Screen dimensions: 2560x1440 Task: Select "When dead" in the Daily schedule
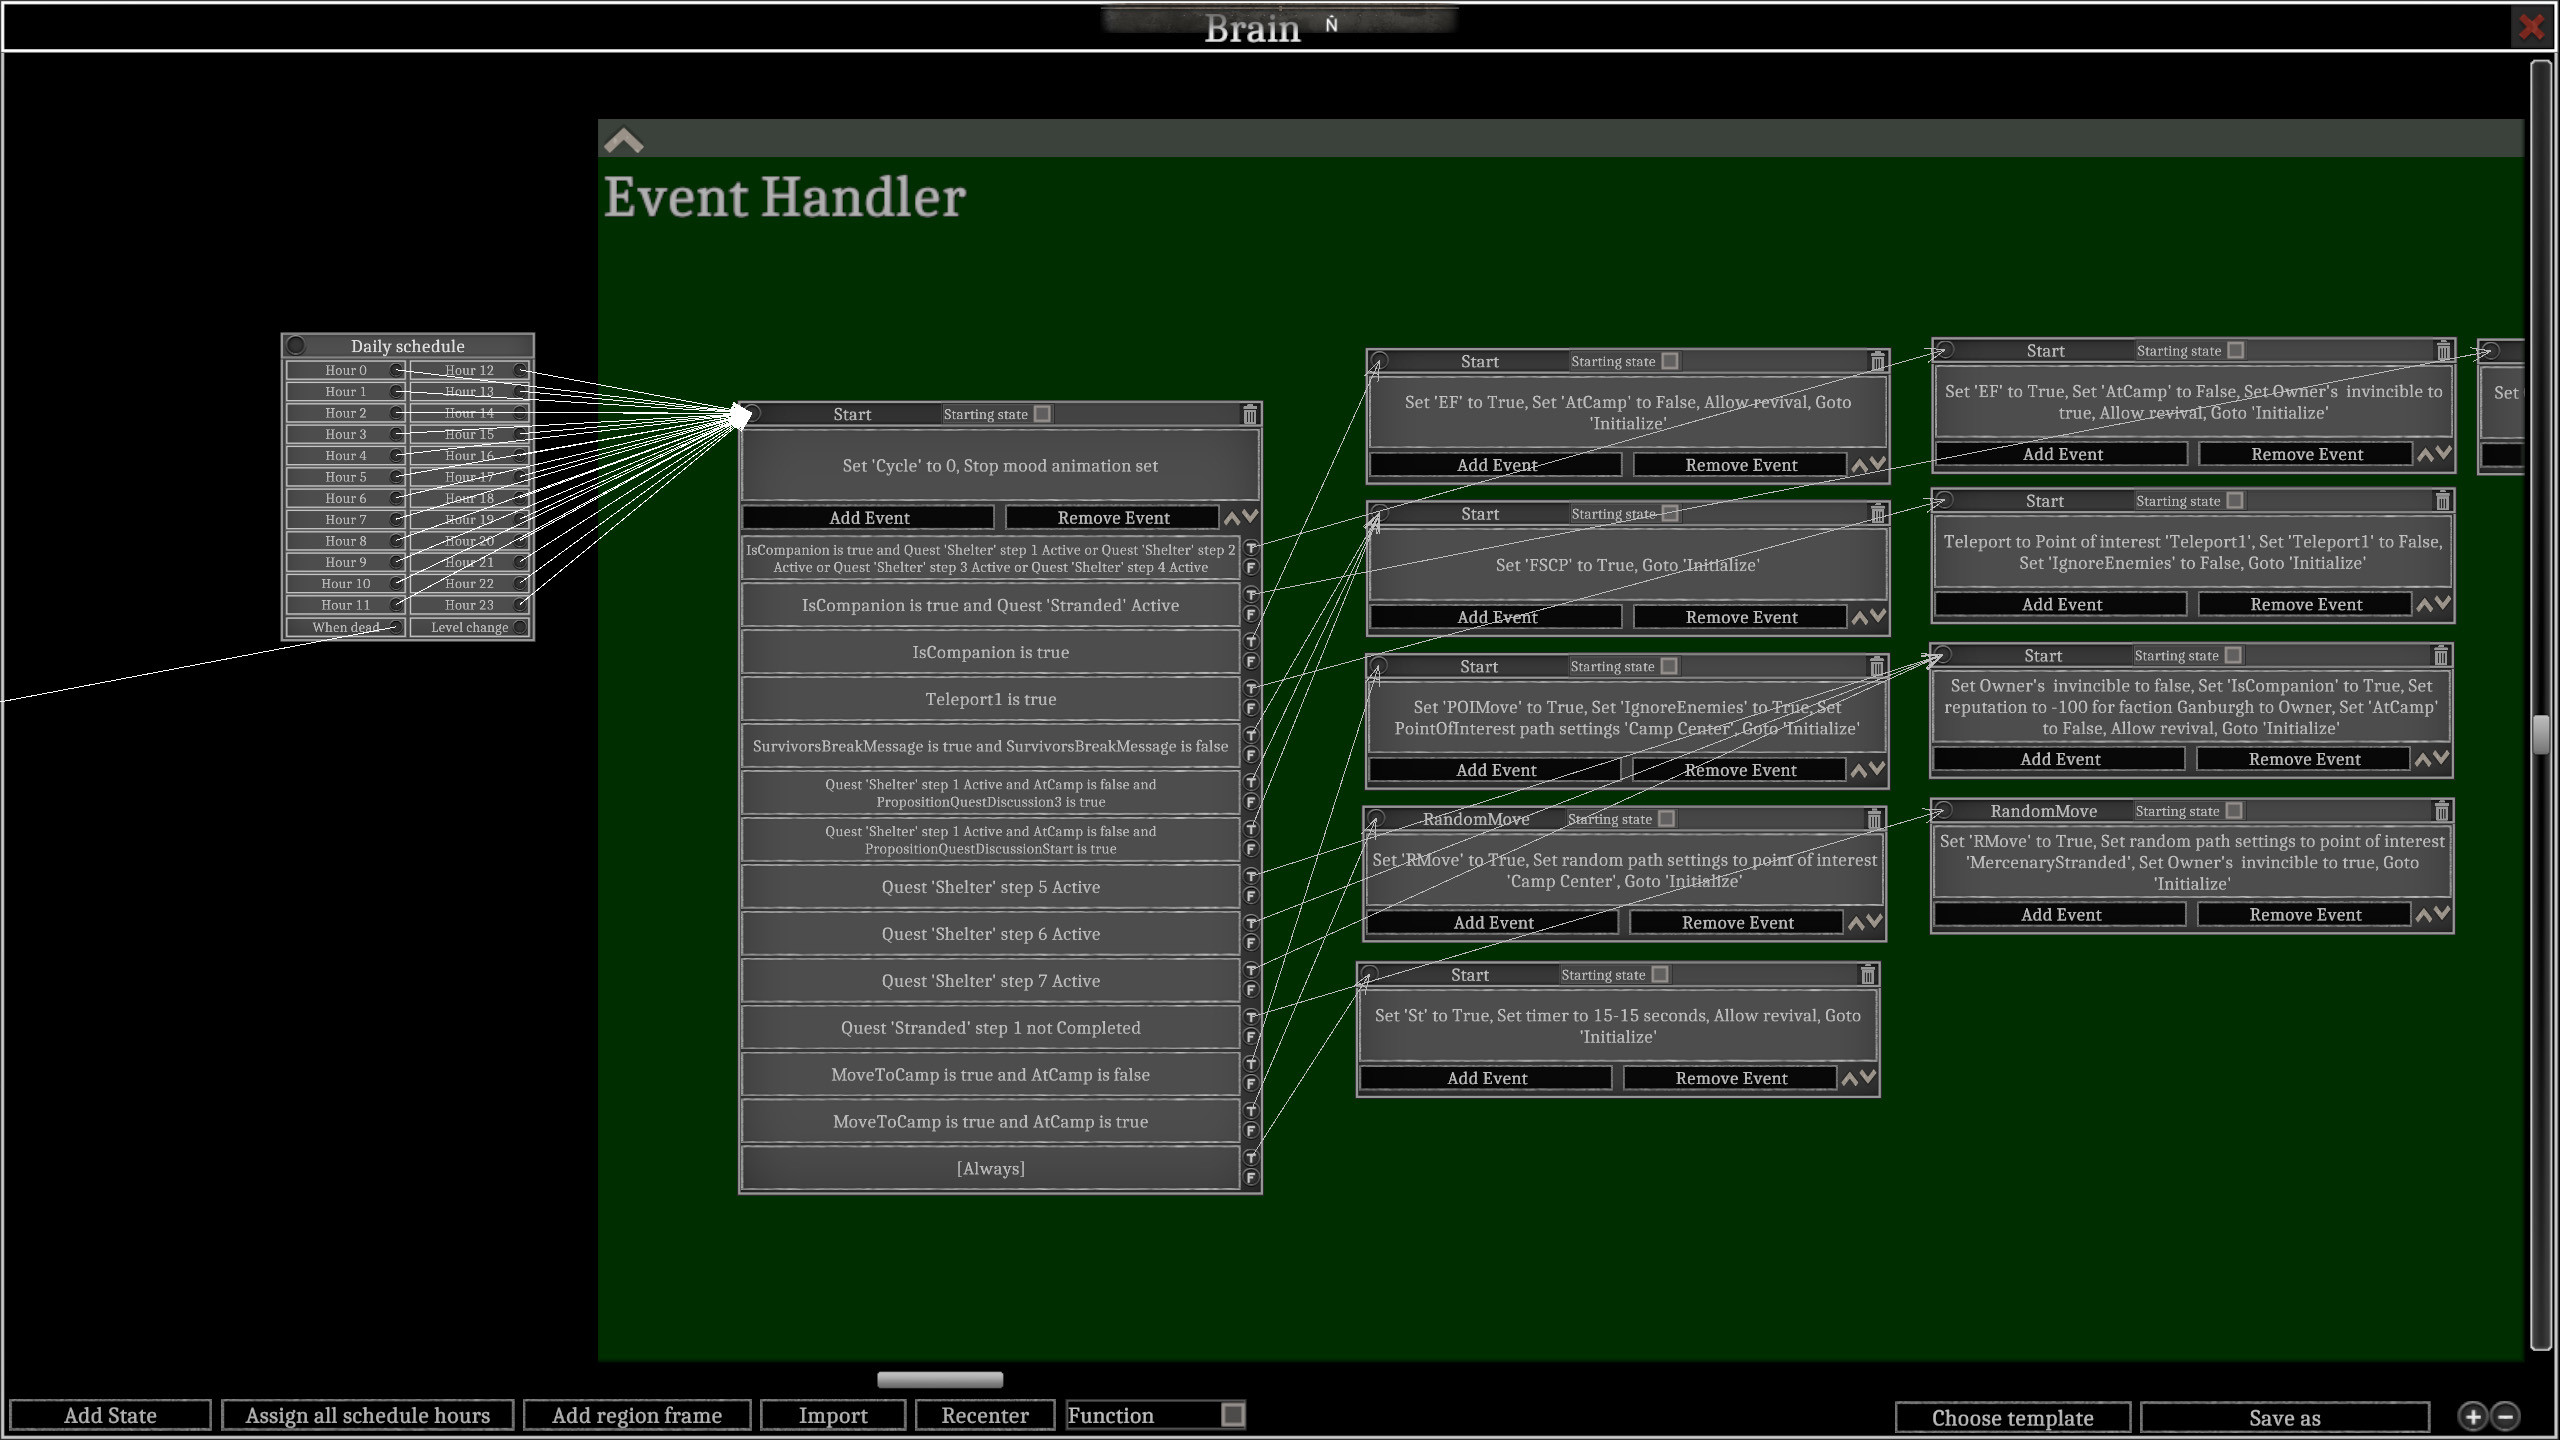click(x=345, y=627)
